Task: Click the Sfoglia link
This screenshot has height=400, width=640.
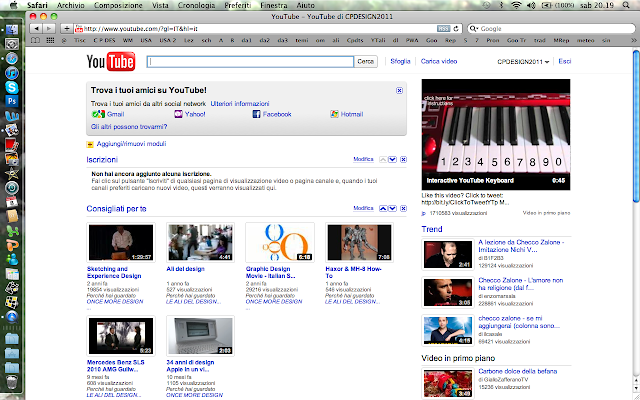Action: (x=400, y=61)
